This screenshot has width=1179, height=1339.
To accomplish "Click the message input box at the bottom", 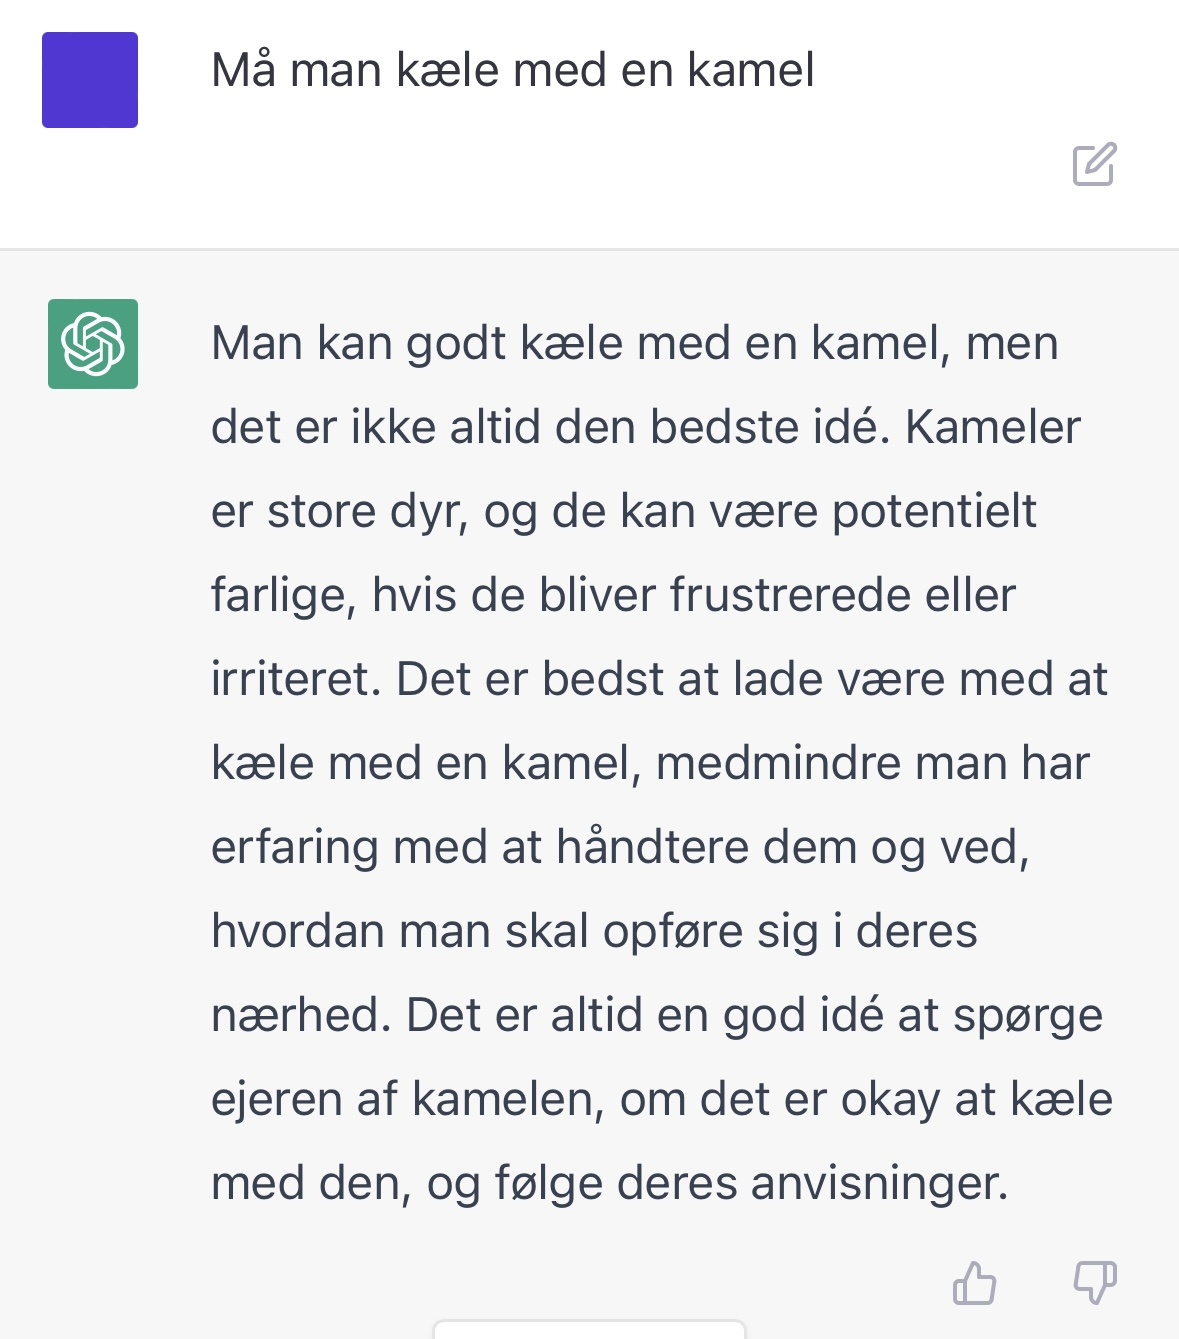I will click(588, 1330).
